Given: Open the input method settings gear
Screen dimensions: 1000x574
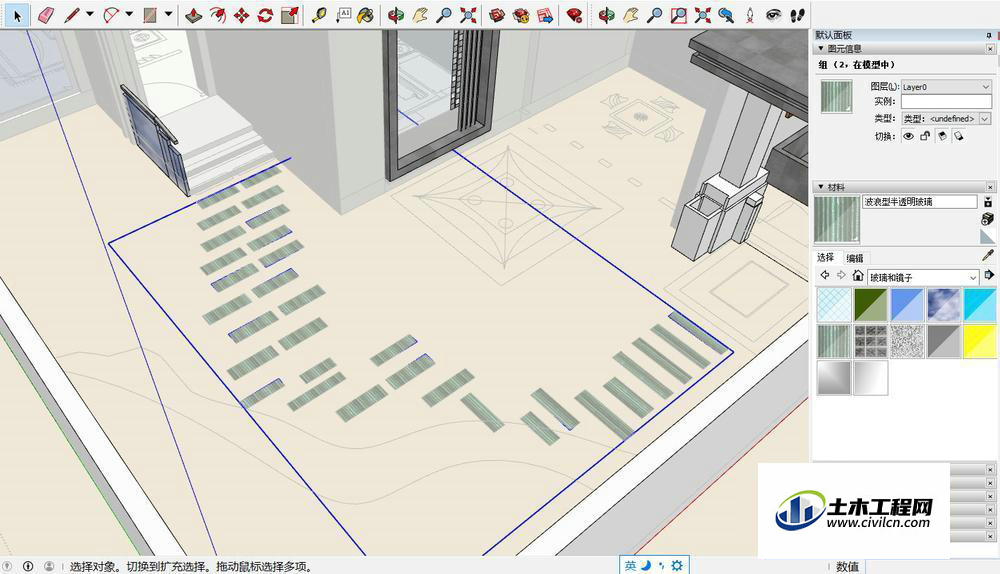Looking at the screenshot, I should click(x=677, y=566).
